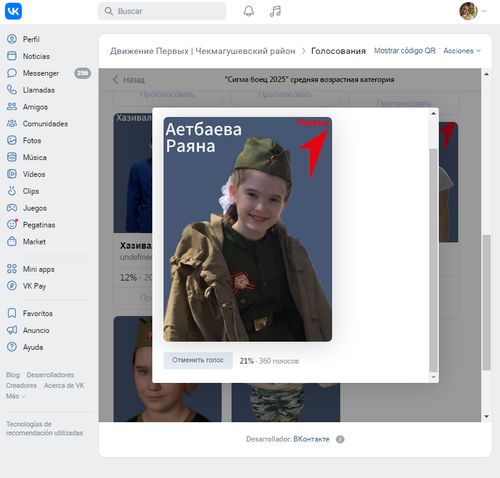Click the Pegatinas smiley icon
Viewport: 500px width, 478px height.
12,225
